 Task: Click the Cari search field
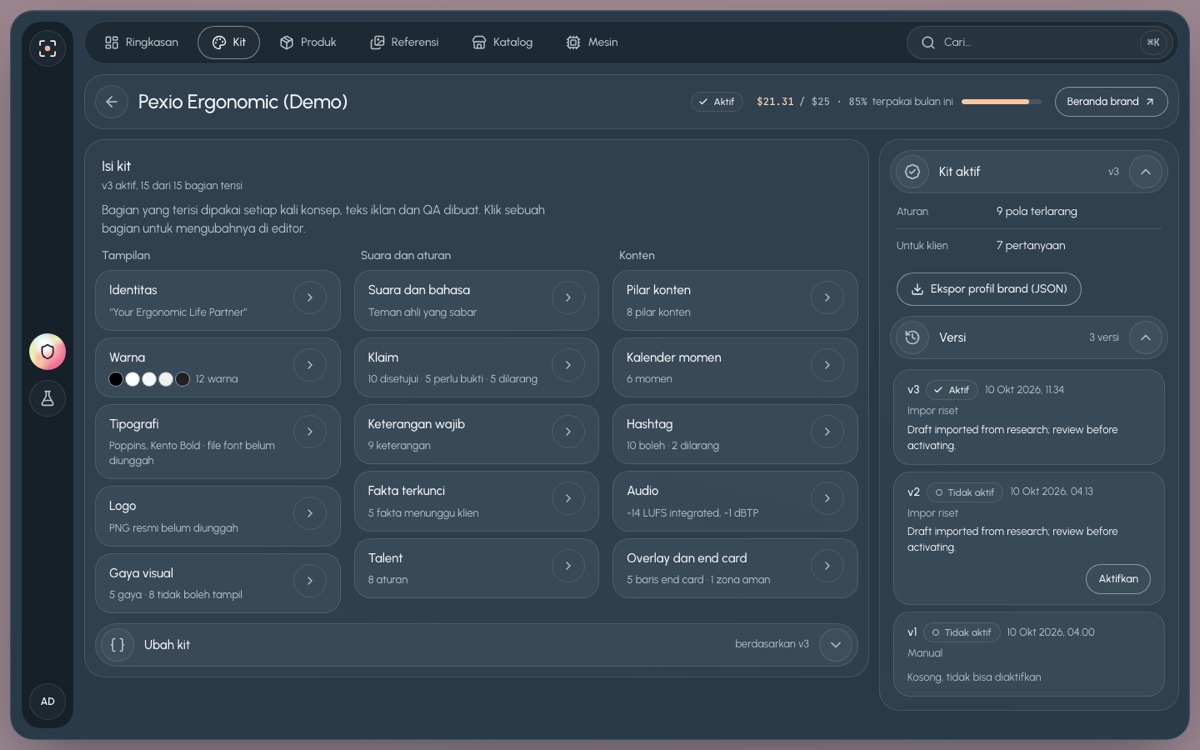point(1038,43)
